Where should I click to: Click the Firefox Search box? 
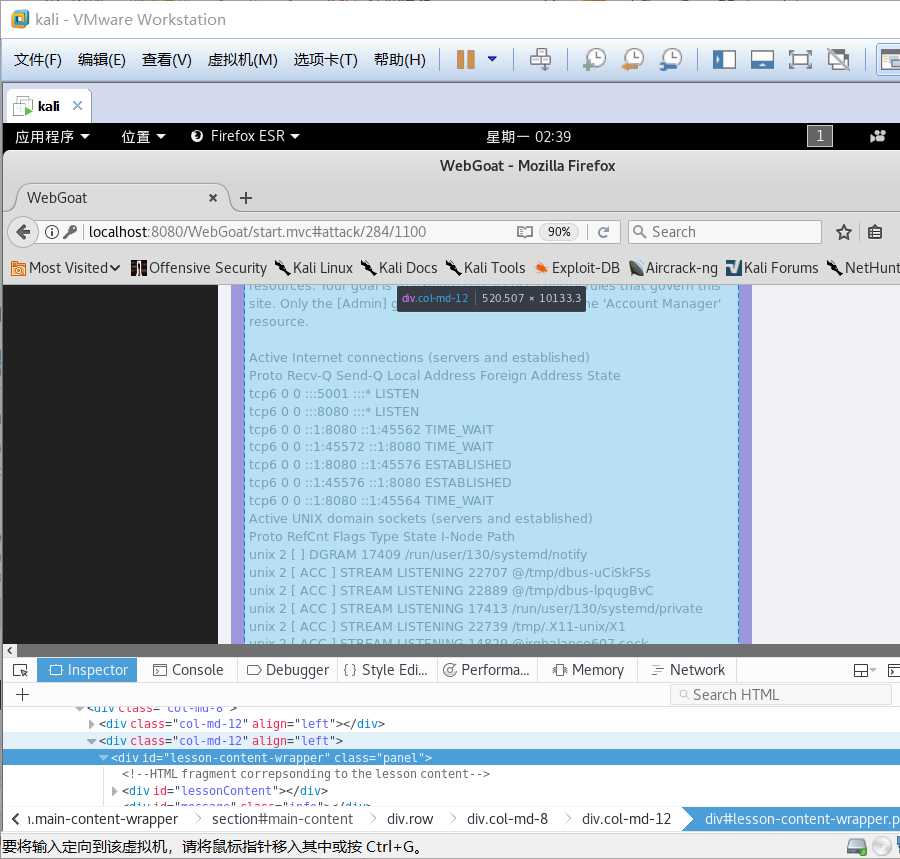click(725, 232)
